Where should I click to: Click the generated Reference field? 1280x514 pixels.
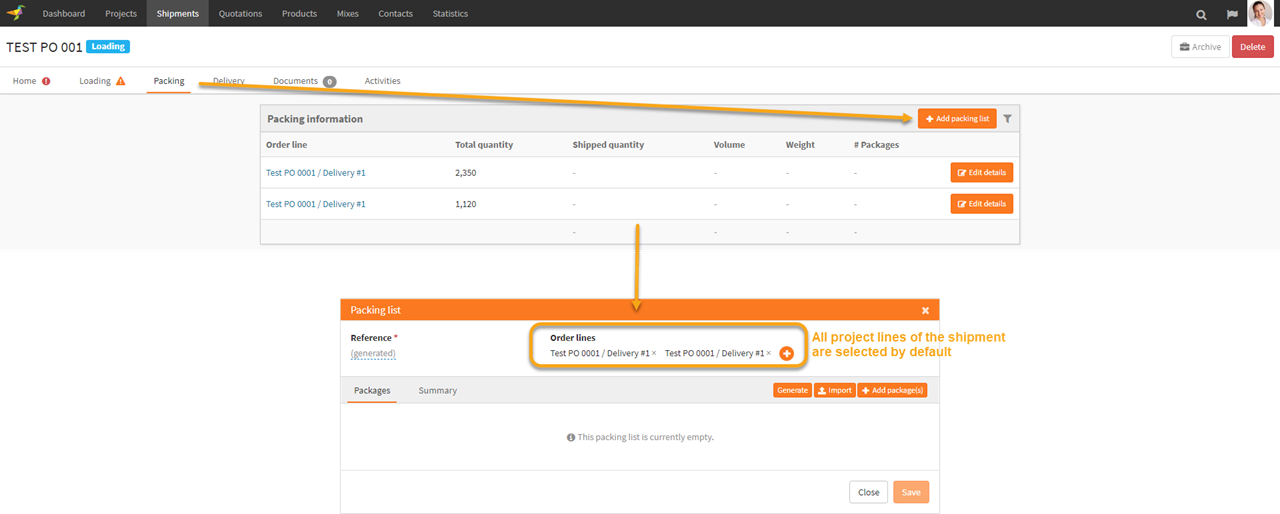coord(373,354)
